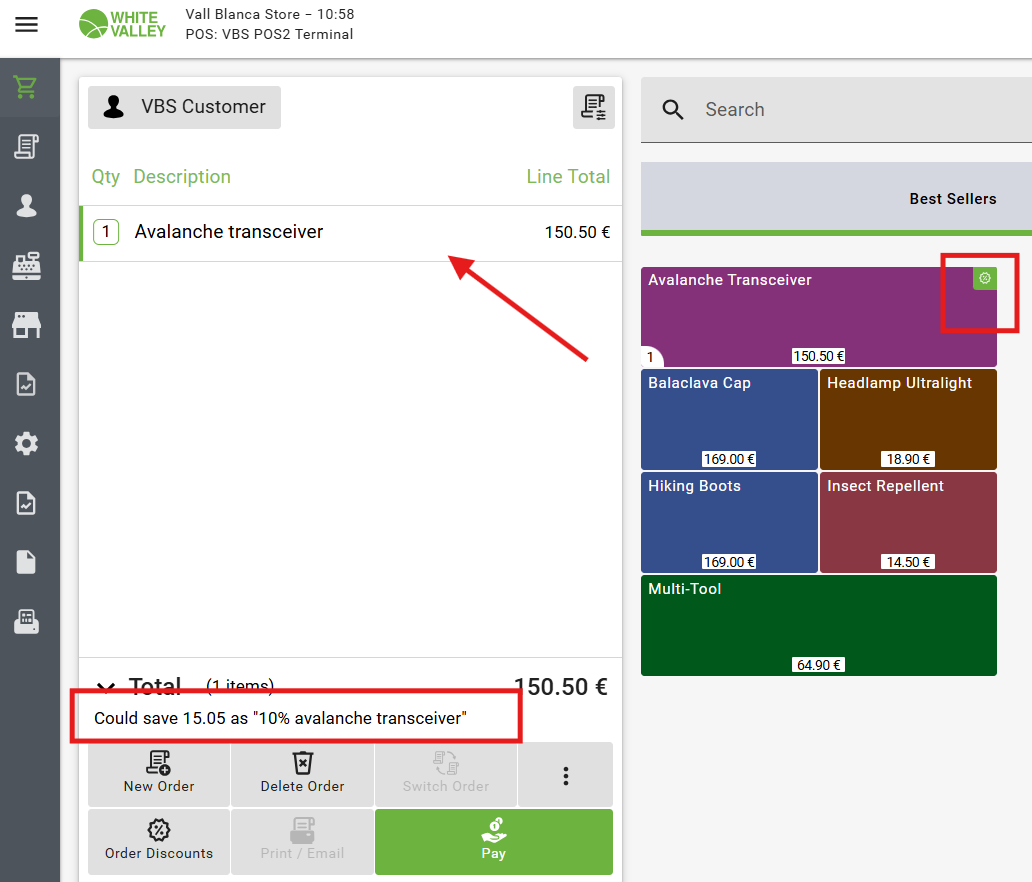Click the order total 150.50 € amount
This screenshot has width=1032, height=882.
pyautogui.click(x=561, y=687)
